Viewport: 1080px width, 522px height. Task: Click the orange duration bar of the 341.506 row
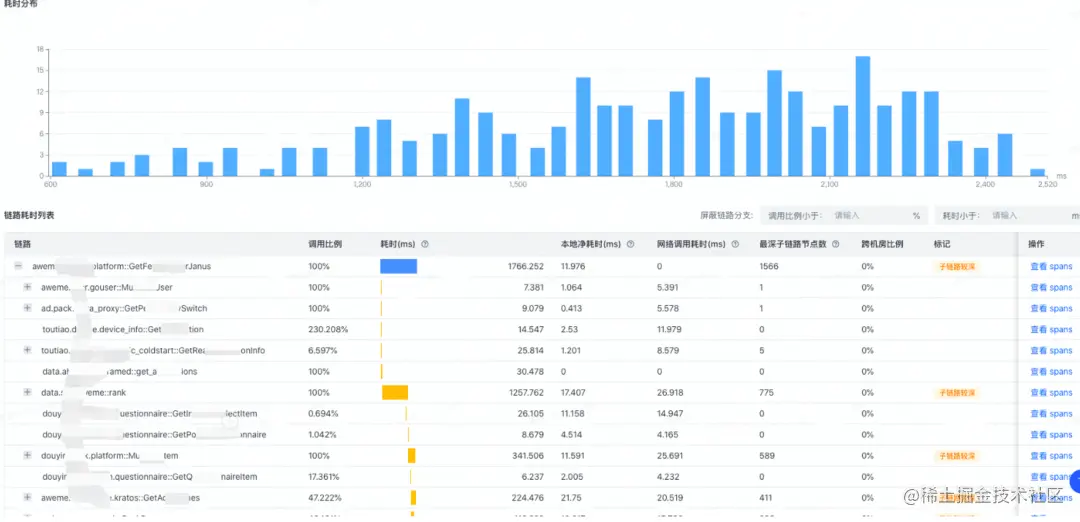point(411,455)
